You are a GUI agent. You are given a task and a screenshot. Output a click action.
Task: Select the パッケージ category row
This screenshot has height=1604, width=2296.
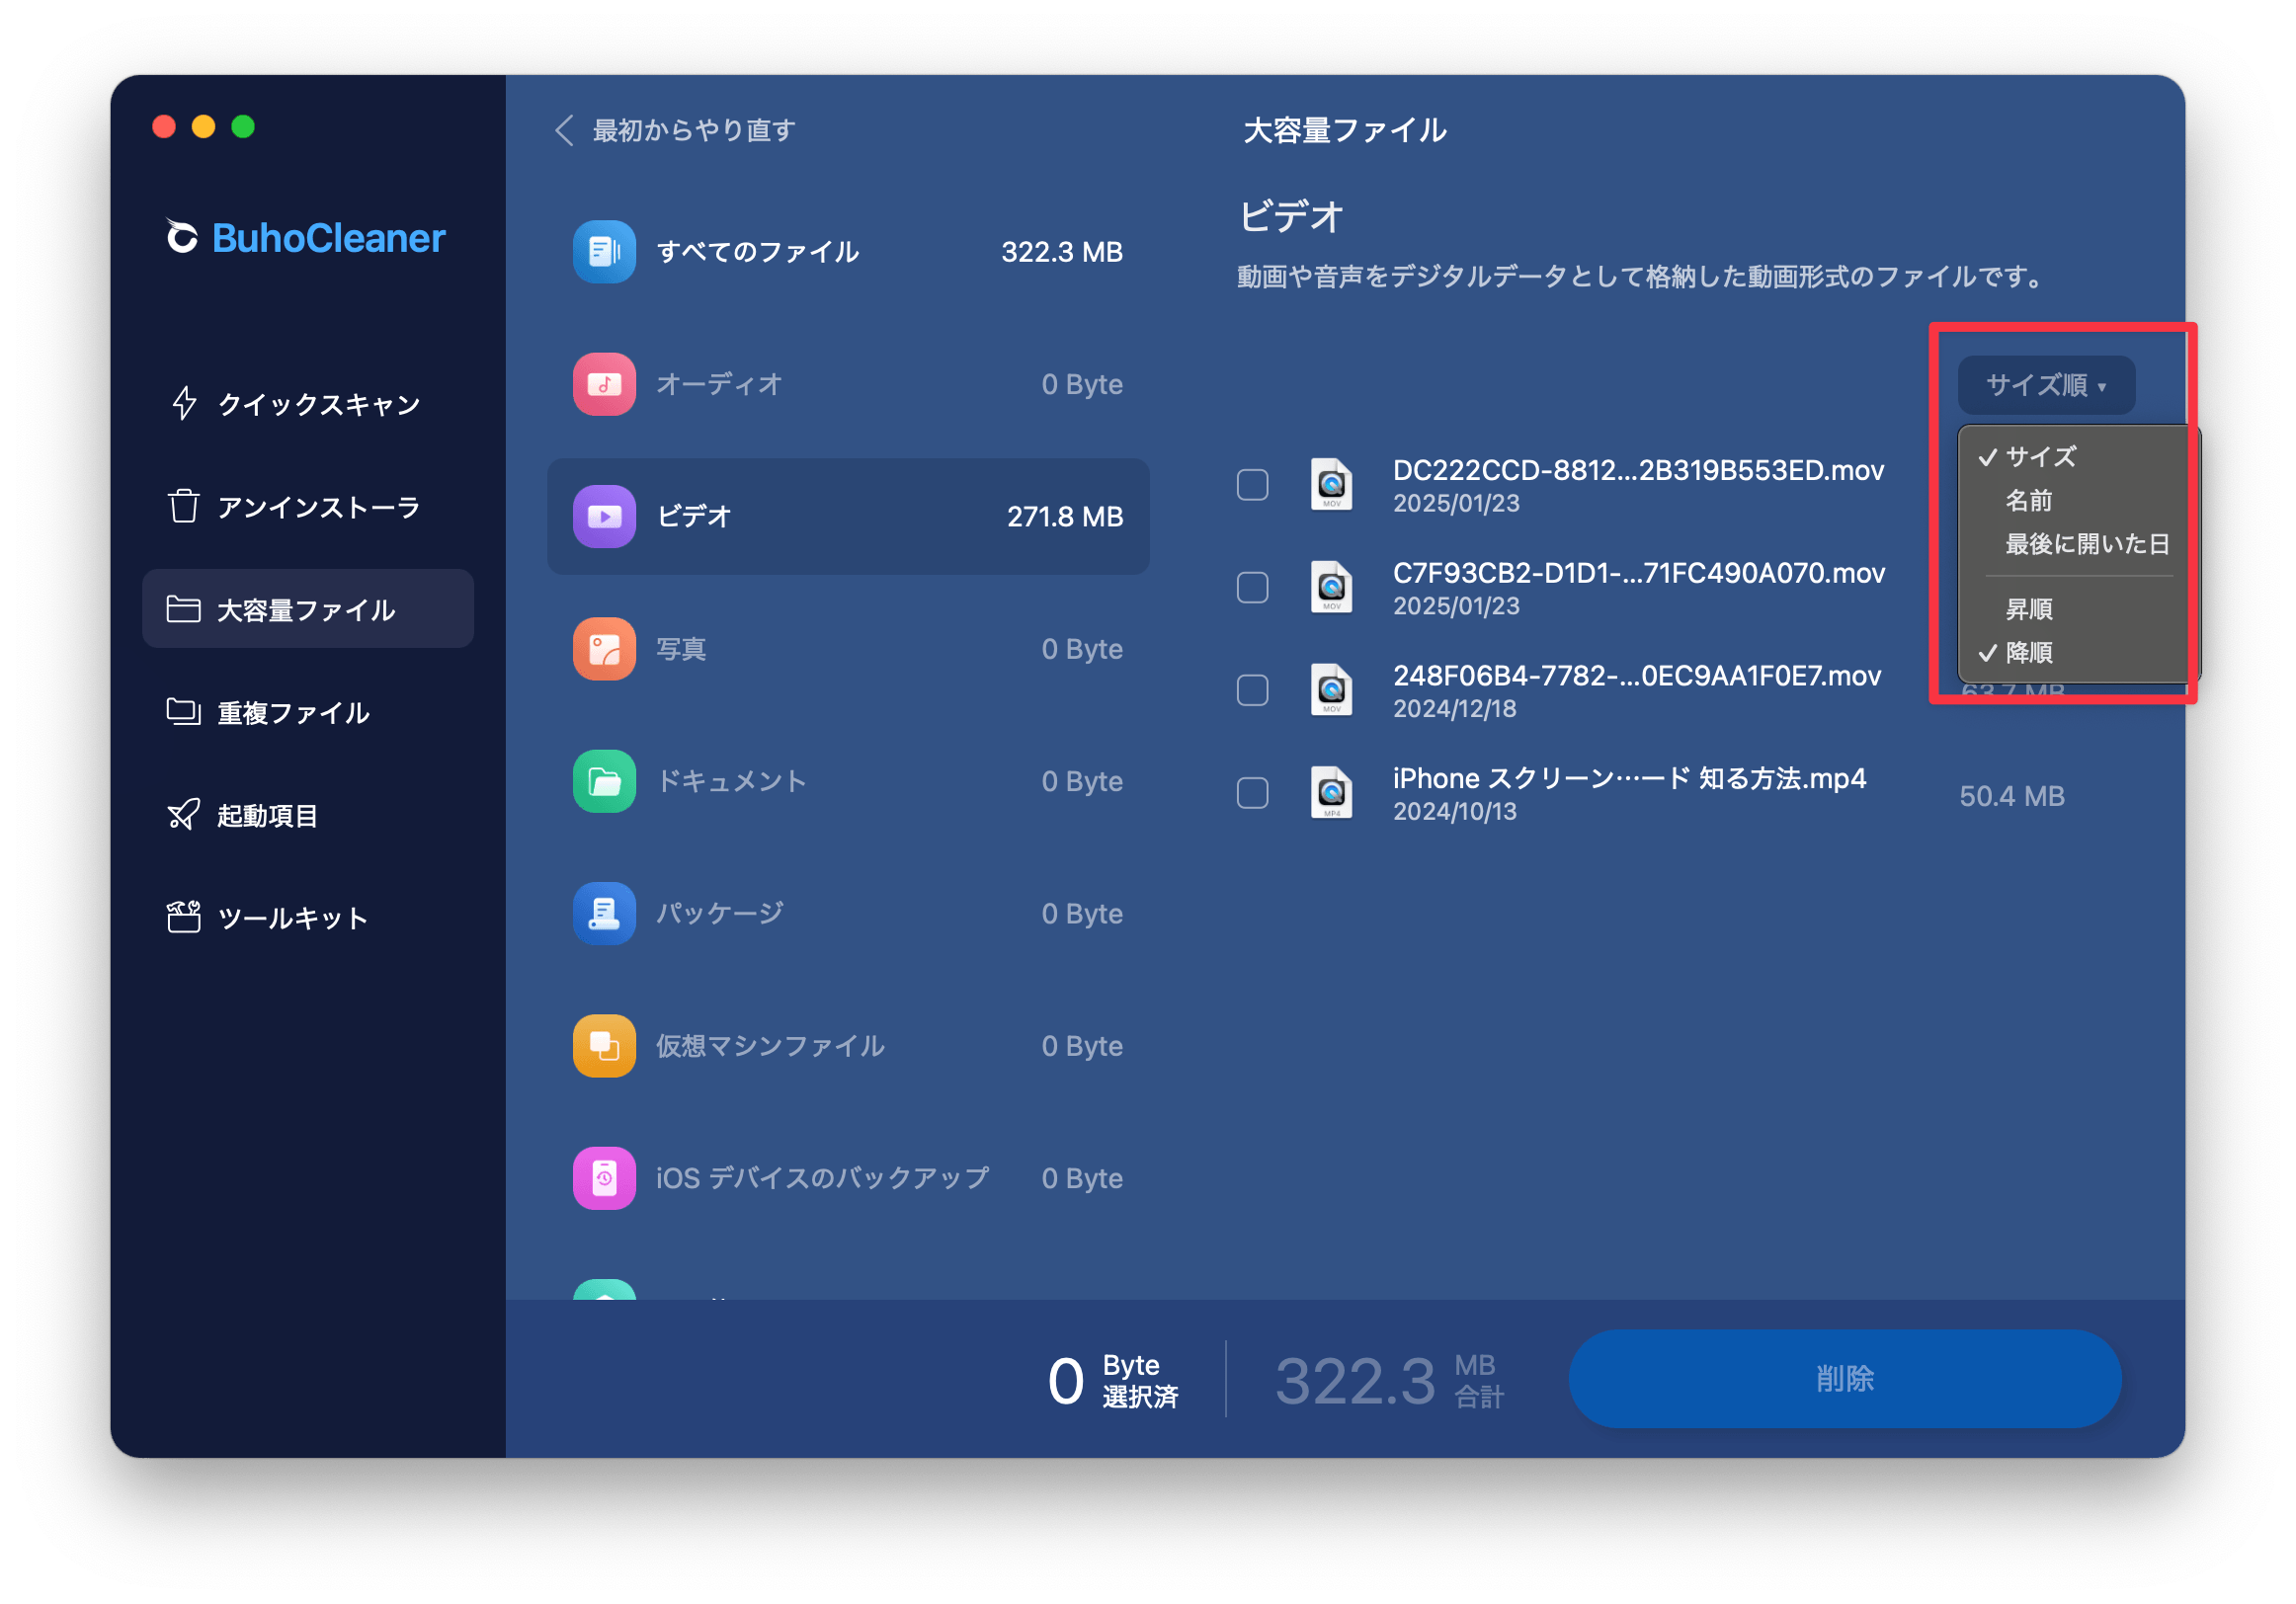848,913
